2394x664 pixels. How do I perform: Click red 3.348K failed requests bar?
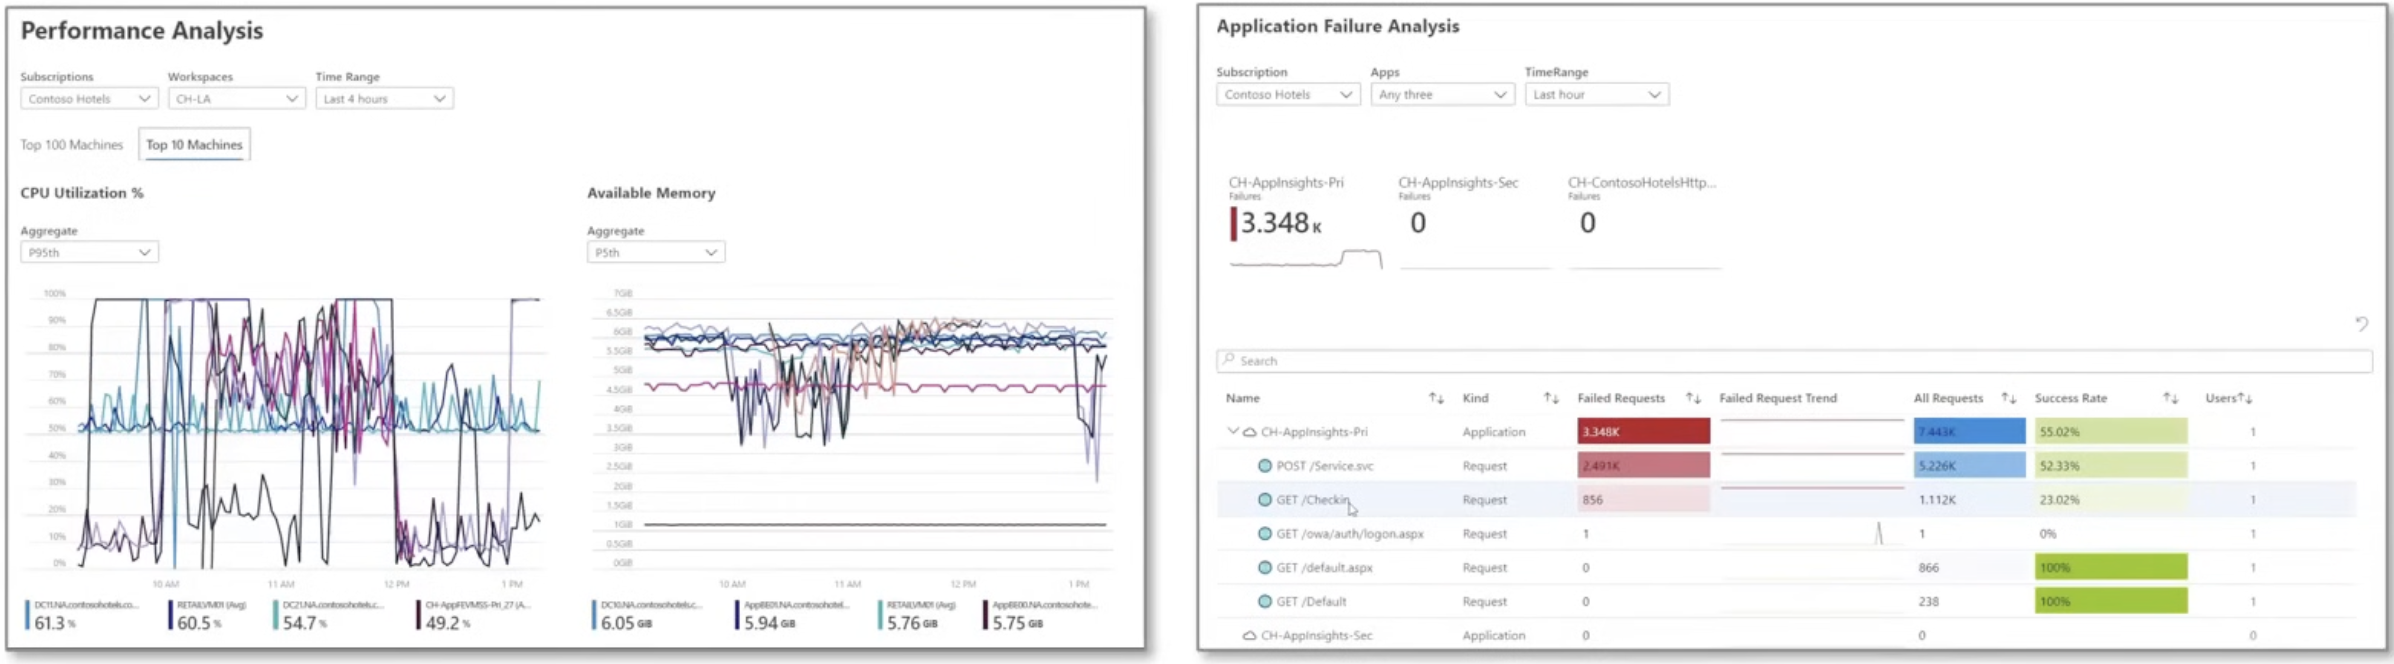tap(1643, 432)
